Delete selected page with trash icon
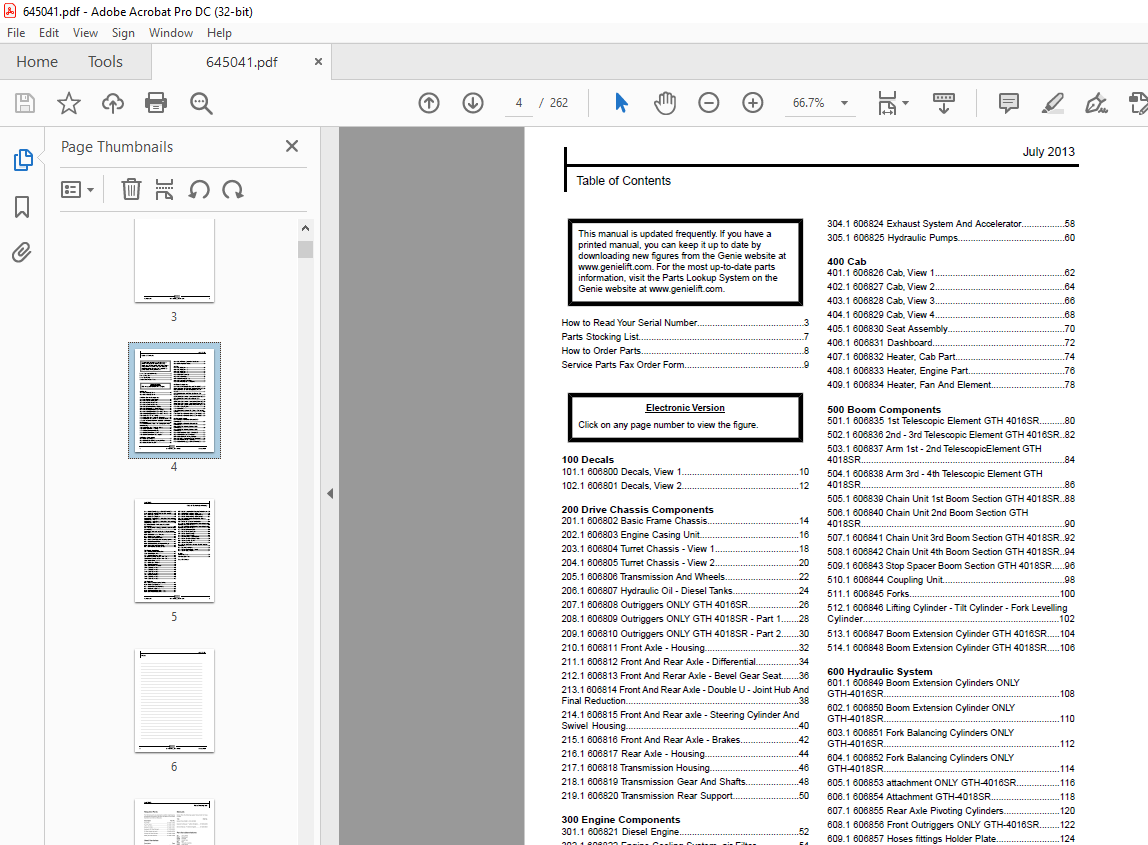The height and width of the screenshot is (845, 1148). (131, 190)
